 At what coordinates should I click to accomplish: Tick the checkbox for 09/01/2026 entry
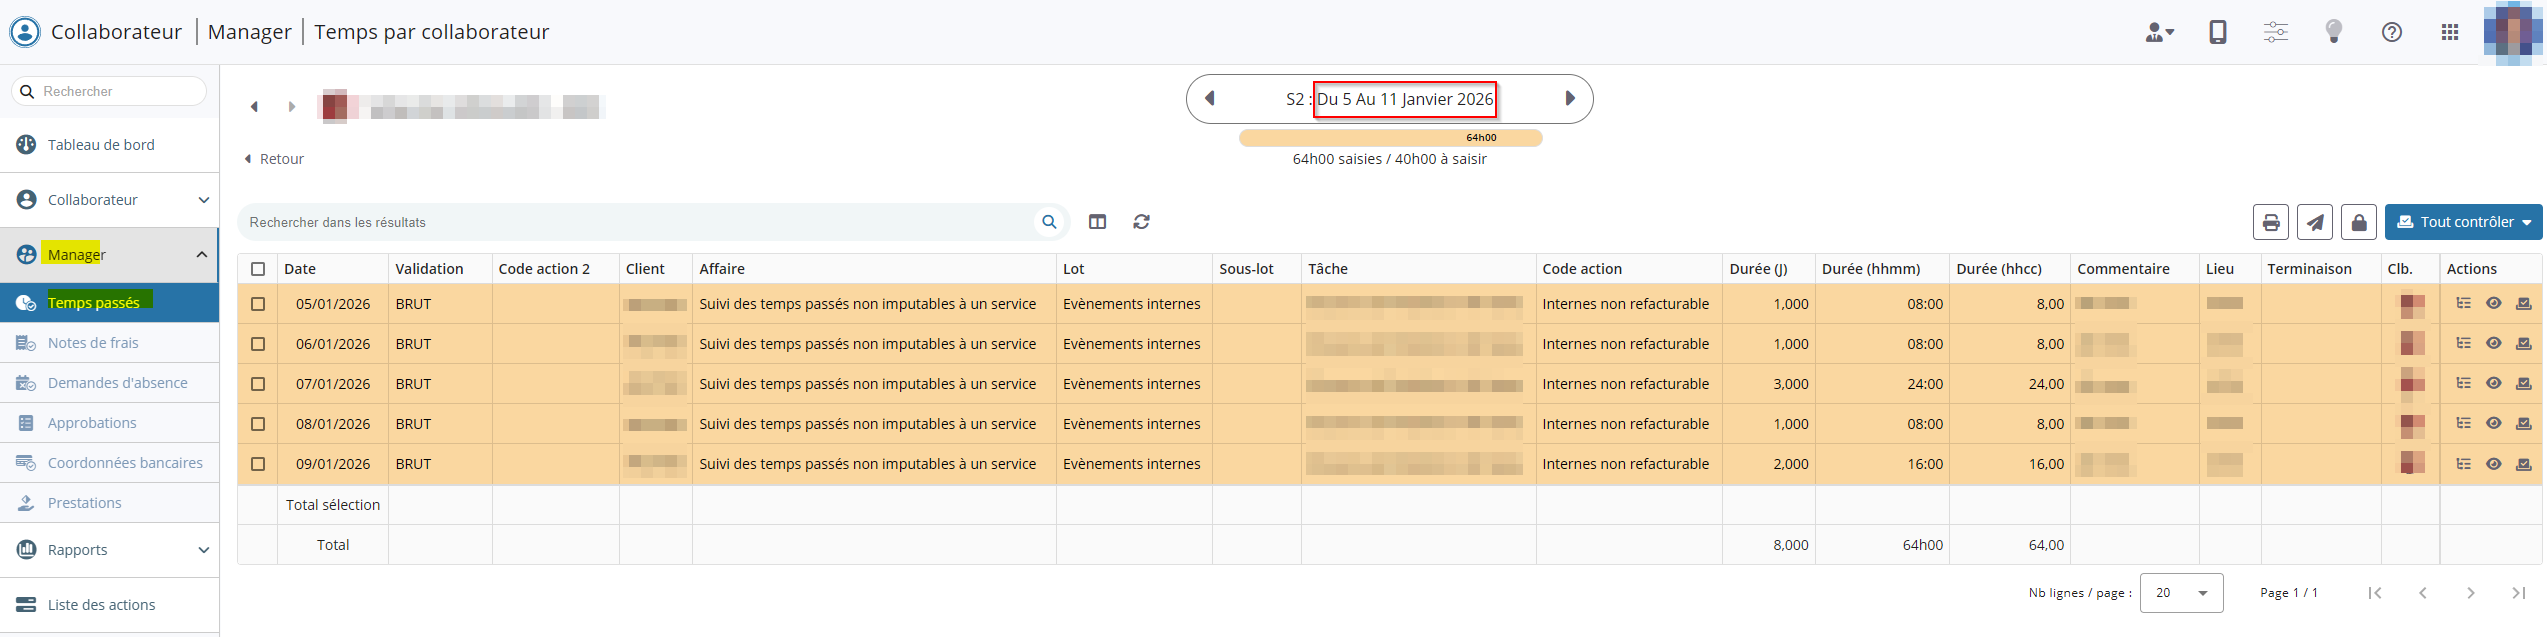[258, 464]
